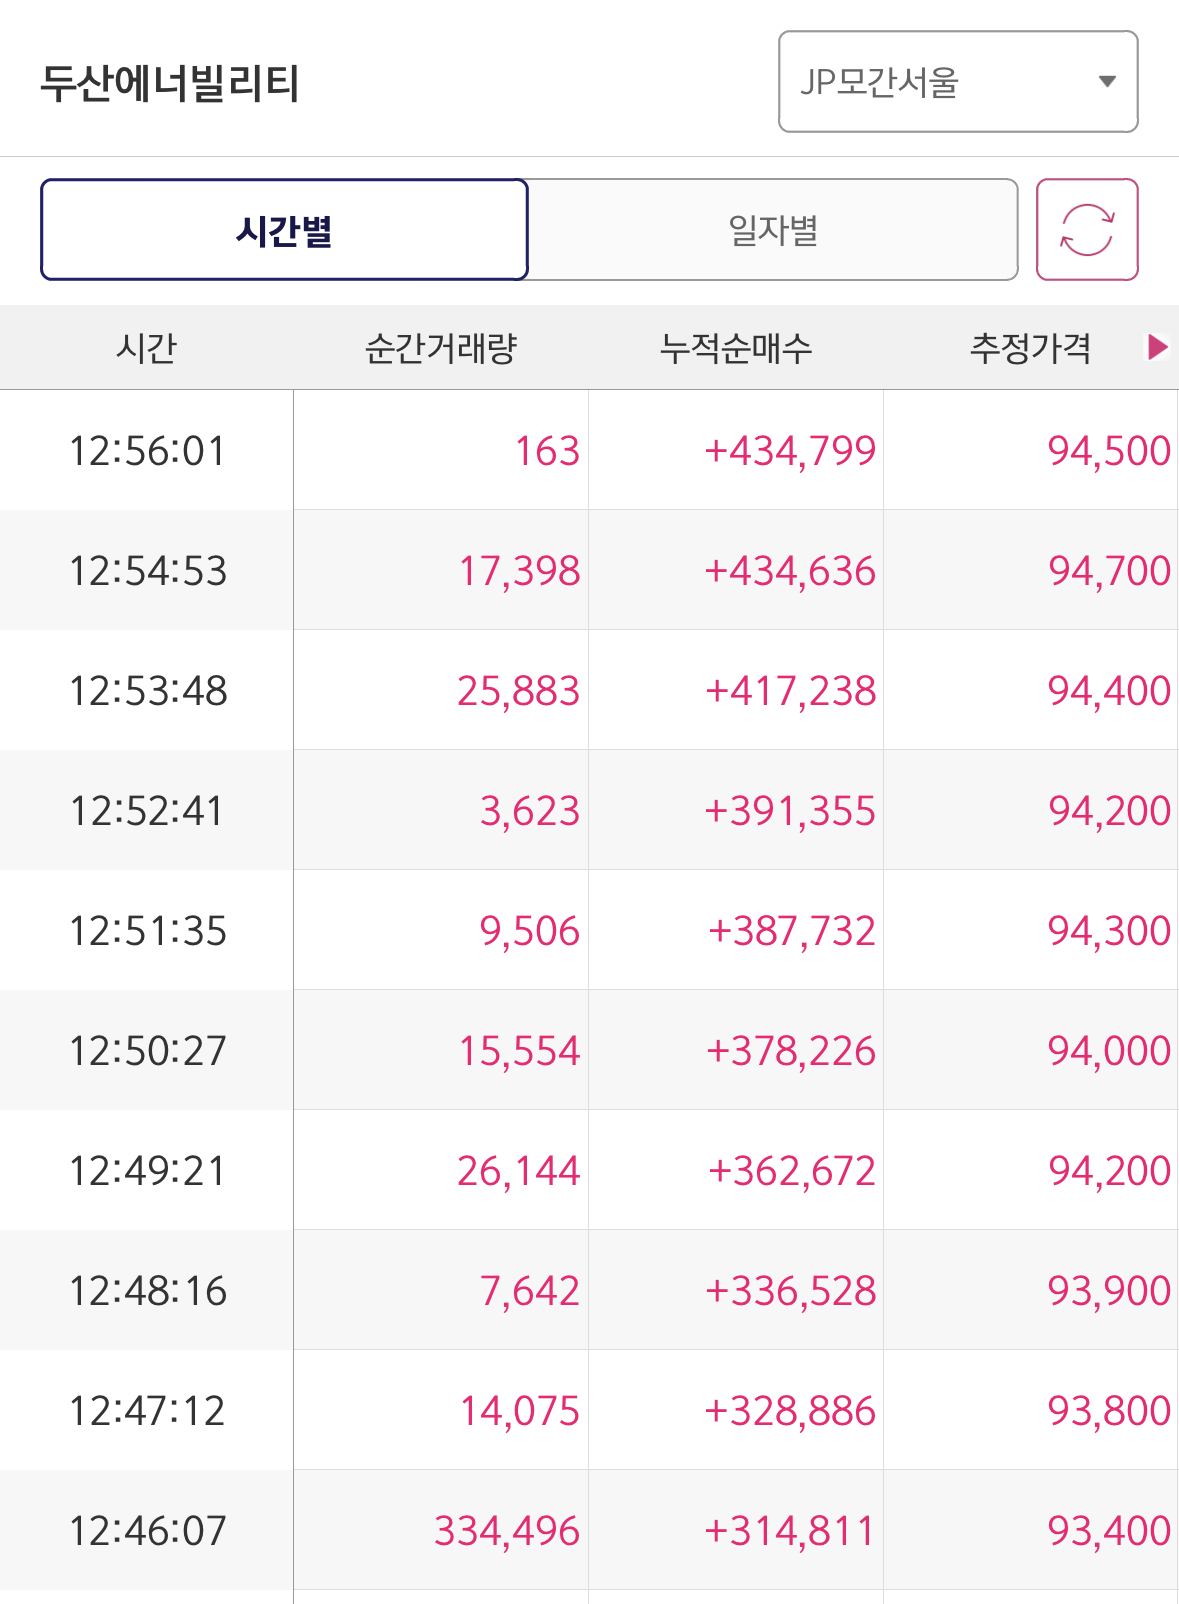Select the 12:52:41 time row
Viewport: 1179px width, 1604px height.
pos(147,811)
